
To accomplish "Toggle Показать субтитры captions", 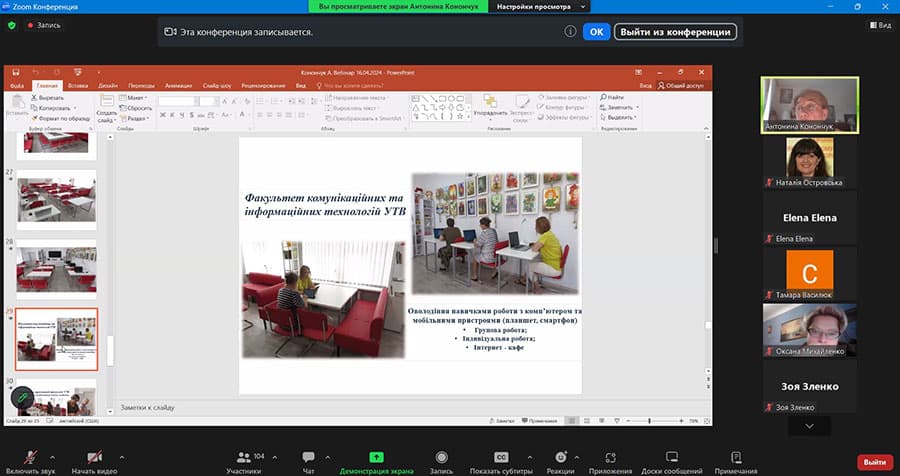I will coord(502,457).
